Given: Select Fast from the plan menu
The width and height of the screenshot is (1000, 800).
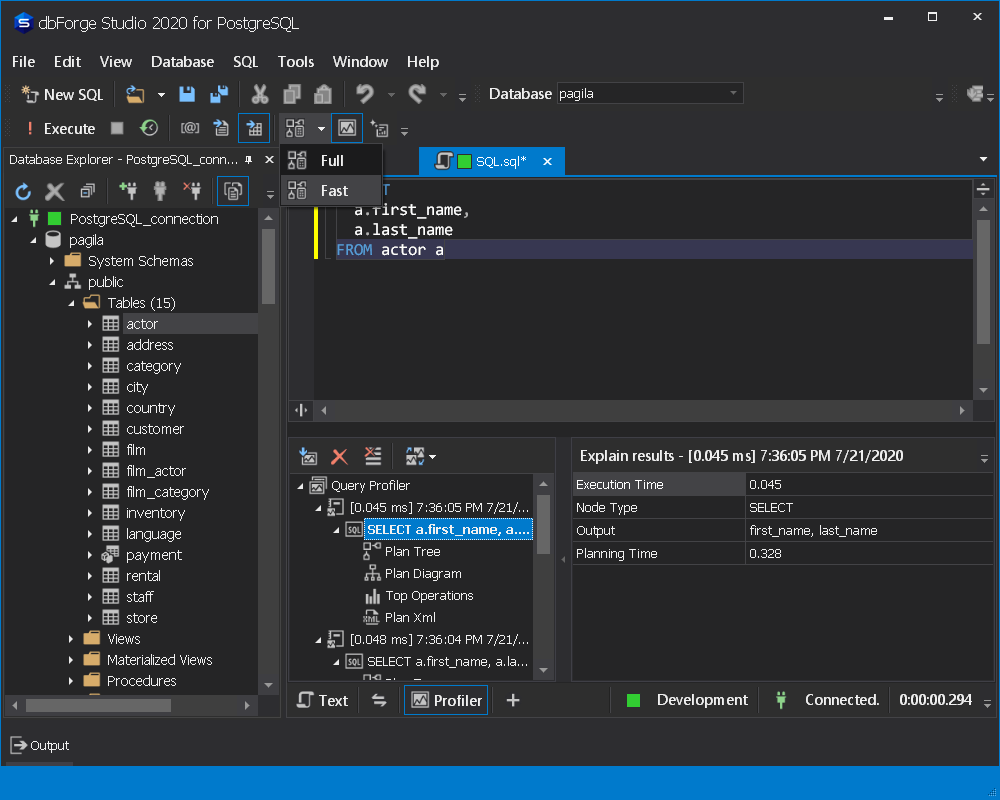Looking at the screenshot, I should tap(331, 191).
